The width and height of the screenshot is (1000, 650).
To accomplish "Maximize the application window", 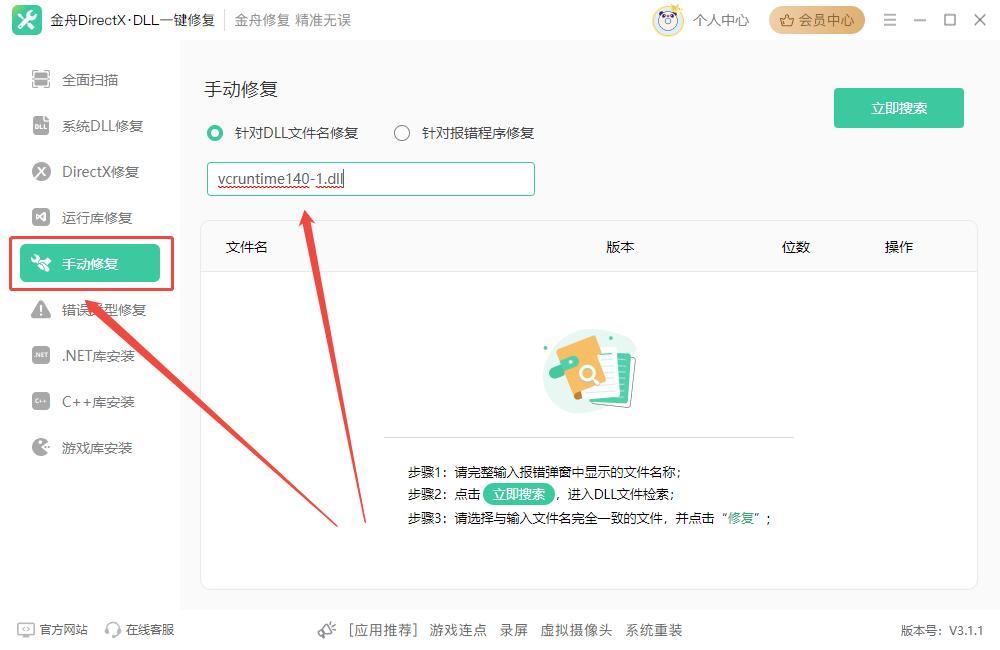I will [x=950, y=20].
